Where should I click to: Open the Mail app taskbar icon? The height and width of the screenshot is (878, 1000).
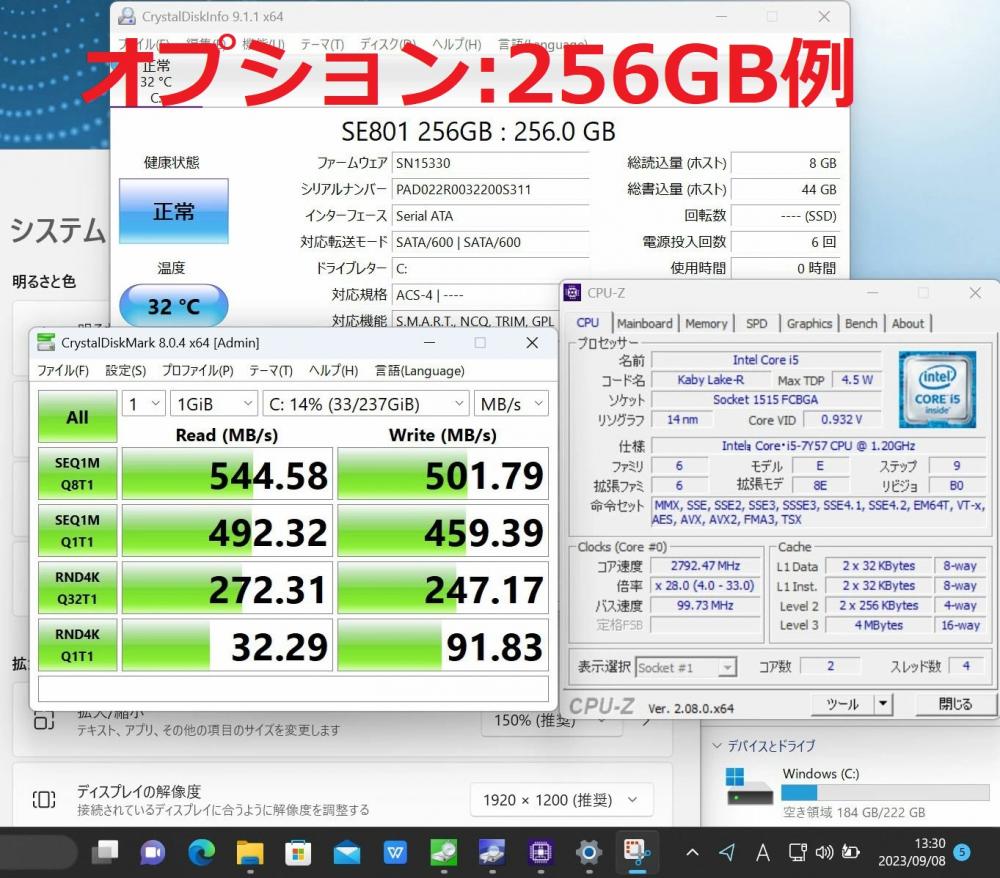[x=346, y=852]
